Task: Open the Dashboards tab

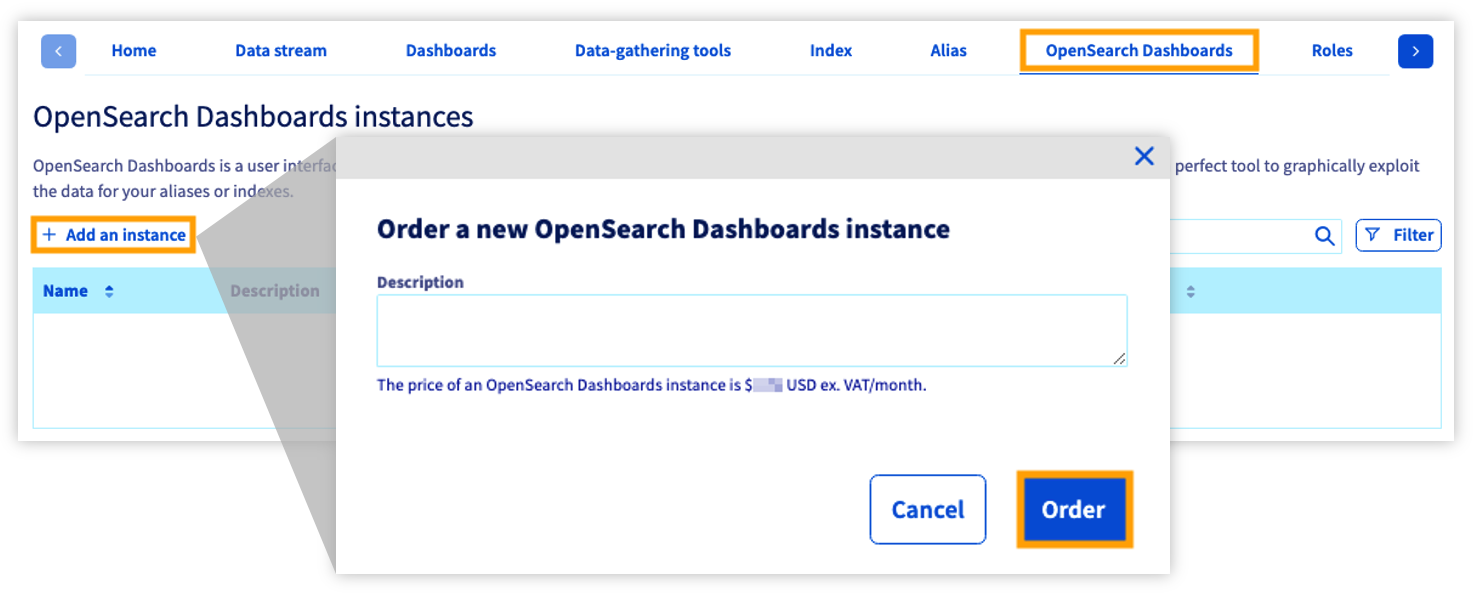Action: click(451, 50)
